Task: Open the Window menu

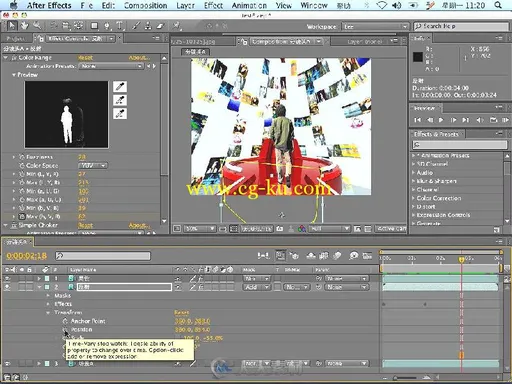Action: click(314, 5)
